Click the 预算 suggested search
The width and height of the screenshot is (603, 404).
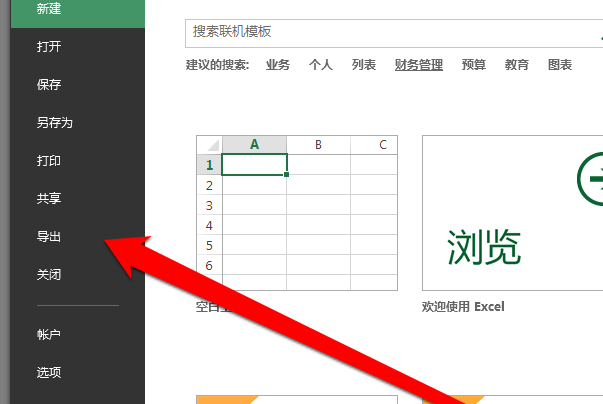click(x=474, y=65)
